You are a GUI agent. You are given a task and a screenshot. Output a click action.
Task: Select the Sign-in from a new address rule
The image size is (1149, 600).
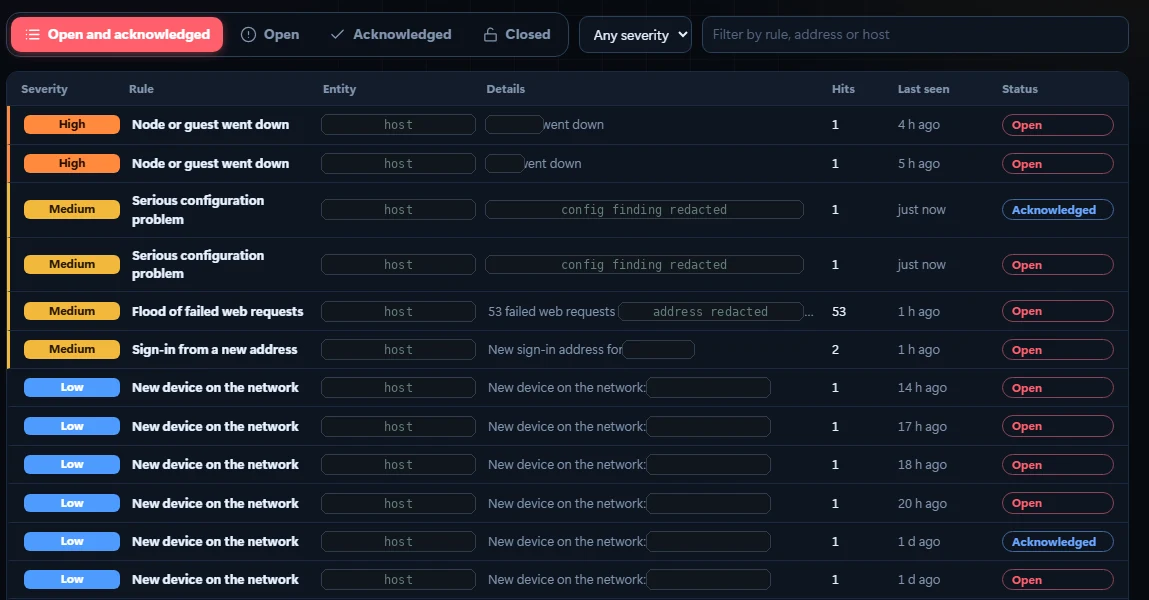[x=215, y=349]
